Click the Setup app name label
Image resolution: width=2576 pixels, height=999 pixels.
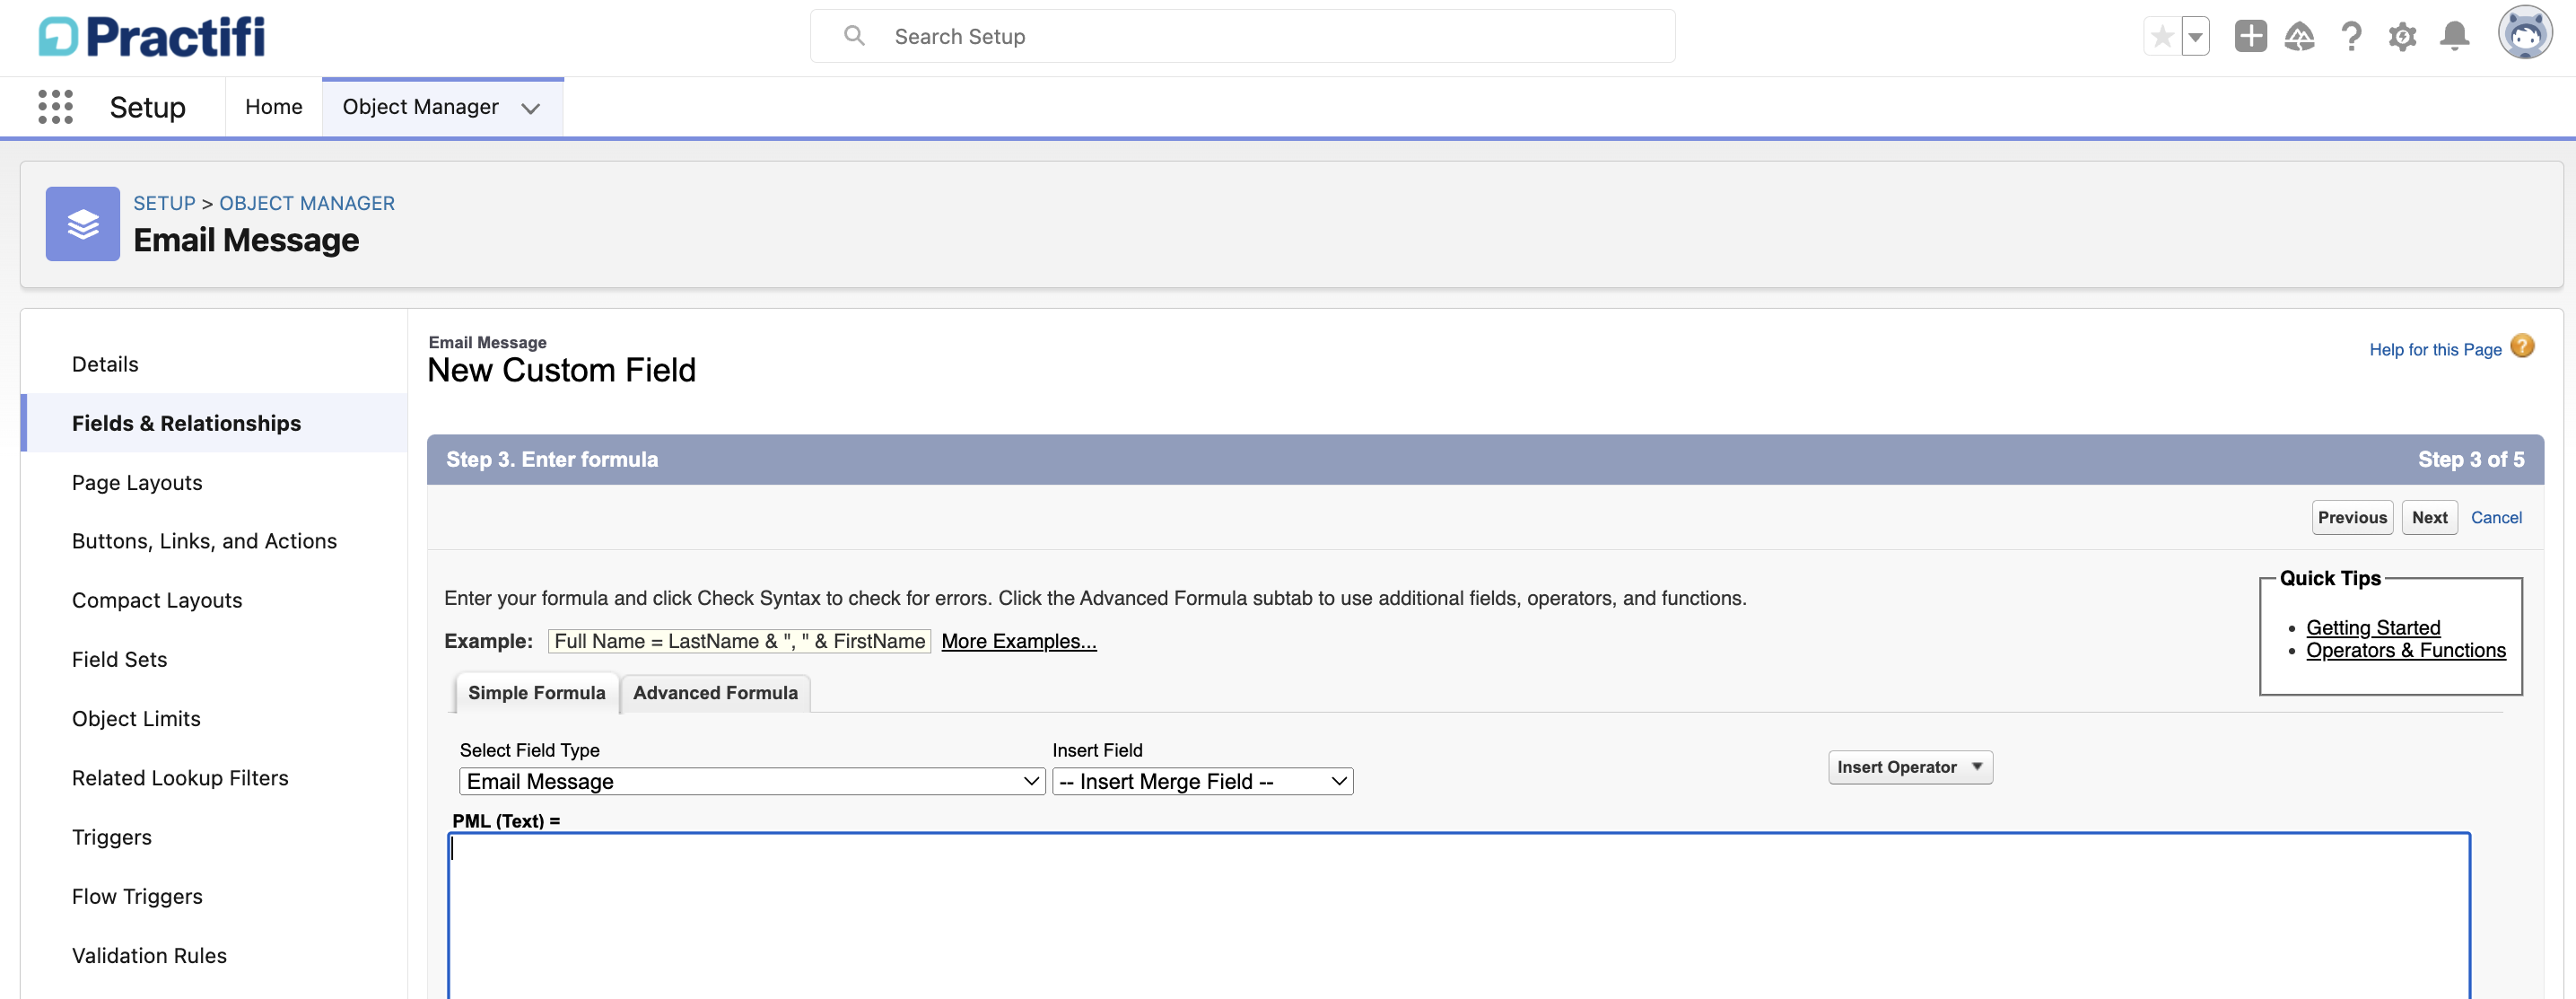[x=147, y=107]
